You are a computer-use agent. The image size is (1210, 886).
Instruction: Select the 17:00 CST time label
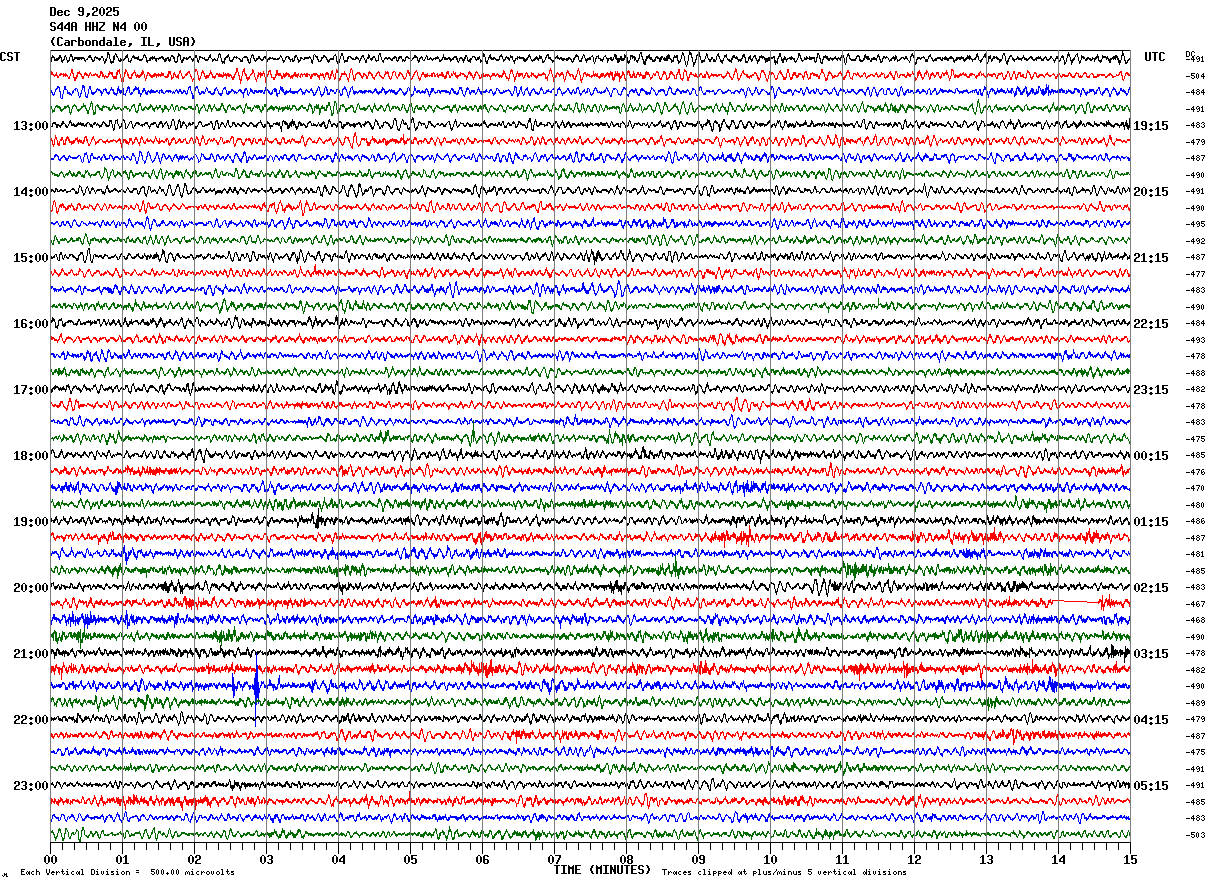coord(30,390)
